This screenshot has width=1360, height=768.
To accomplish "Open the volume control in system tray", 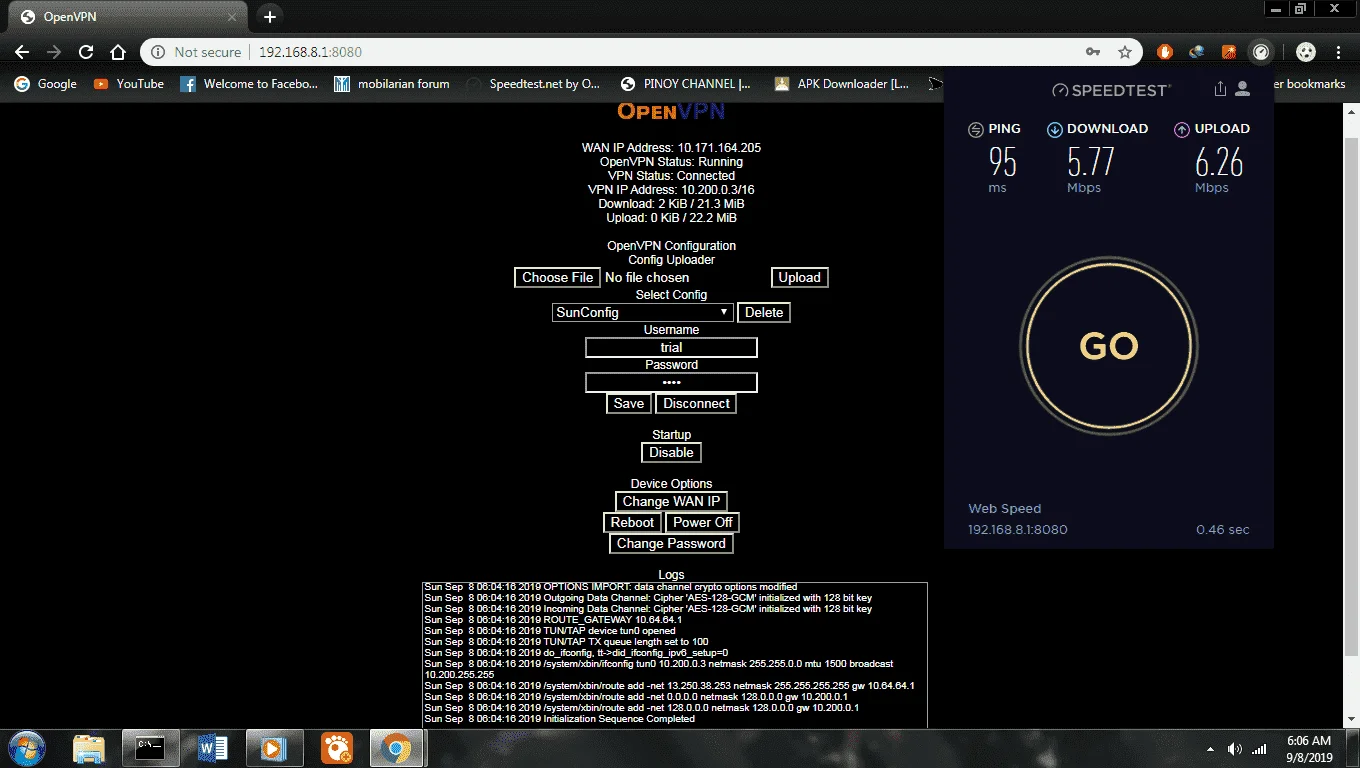I will pyautogui.click(x=1234, y=749).
